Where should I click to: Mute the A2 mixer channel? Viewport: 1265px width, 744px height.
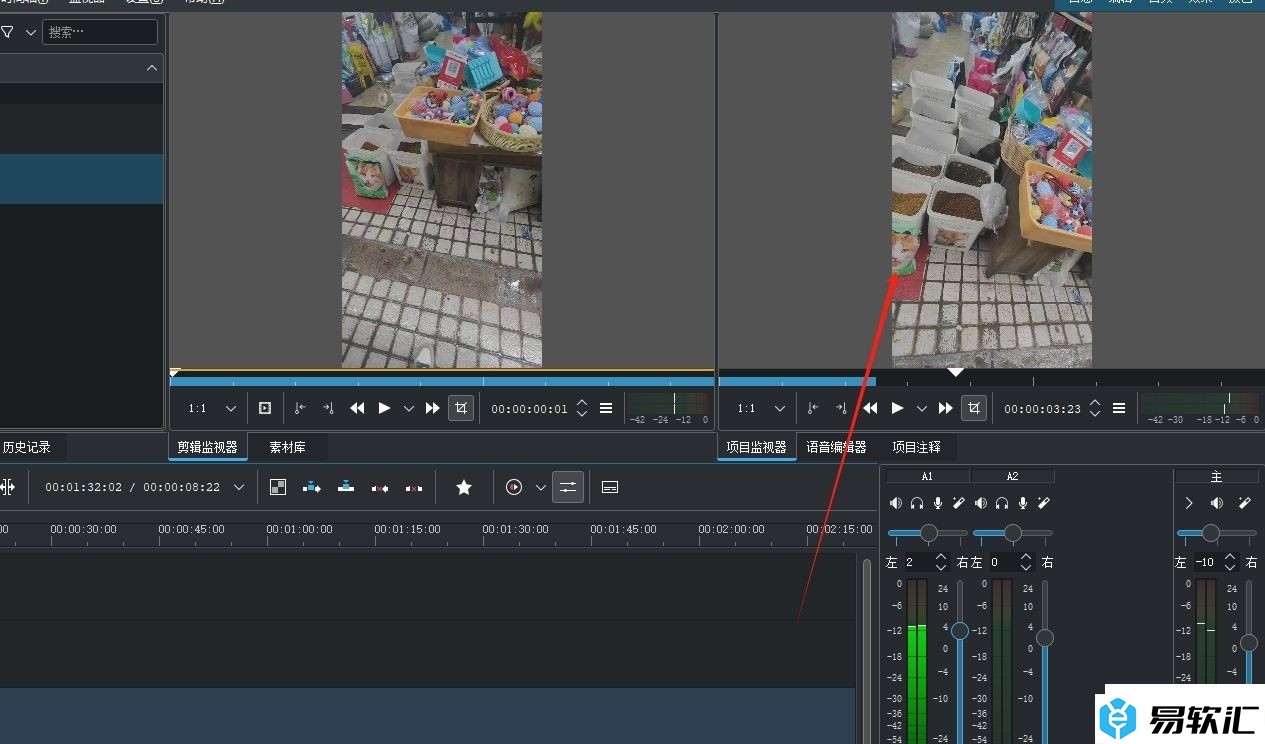pos(981,503)
